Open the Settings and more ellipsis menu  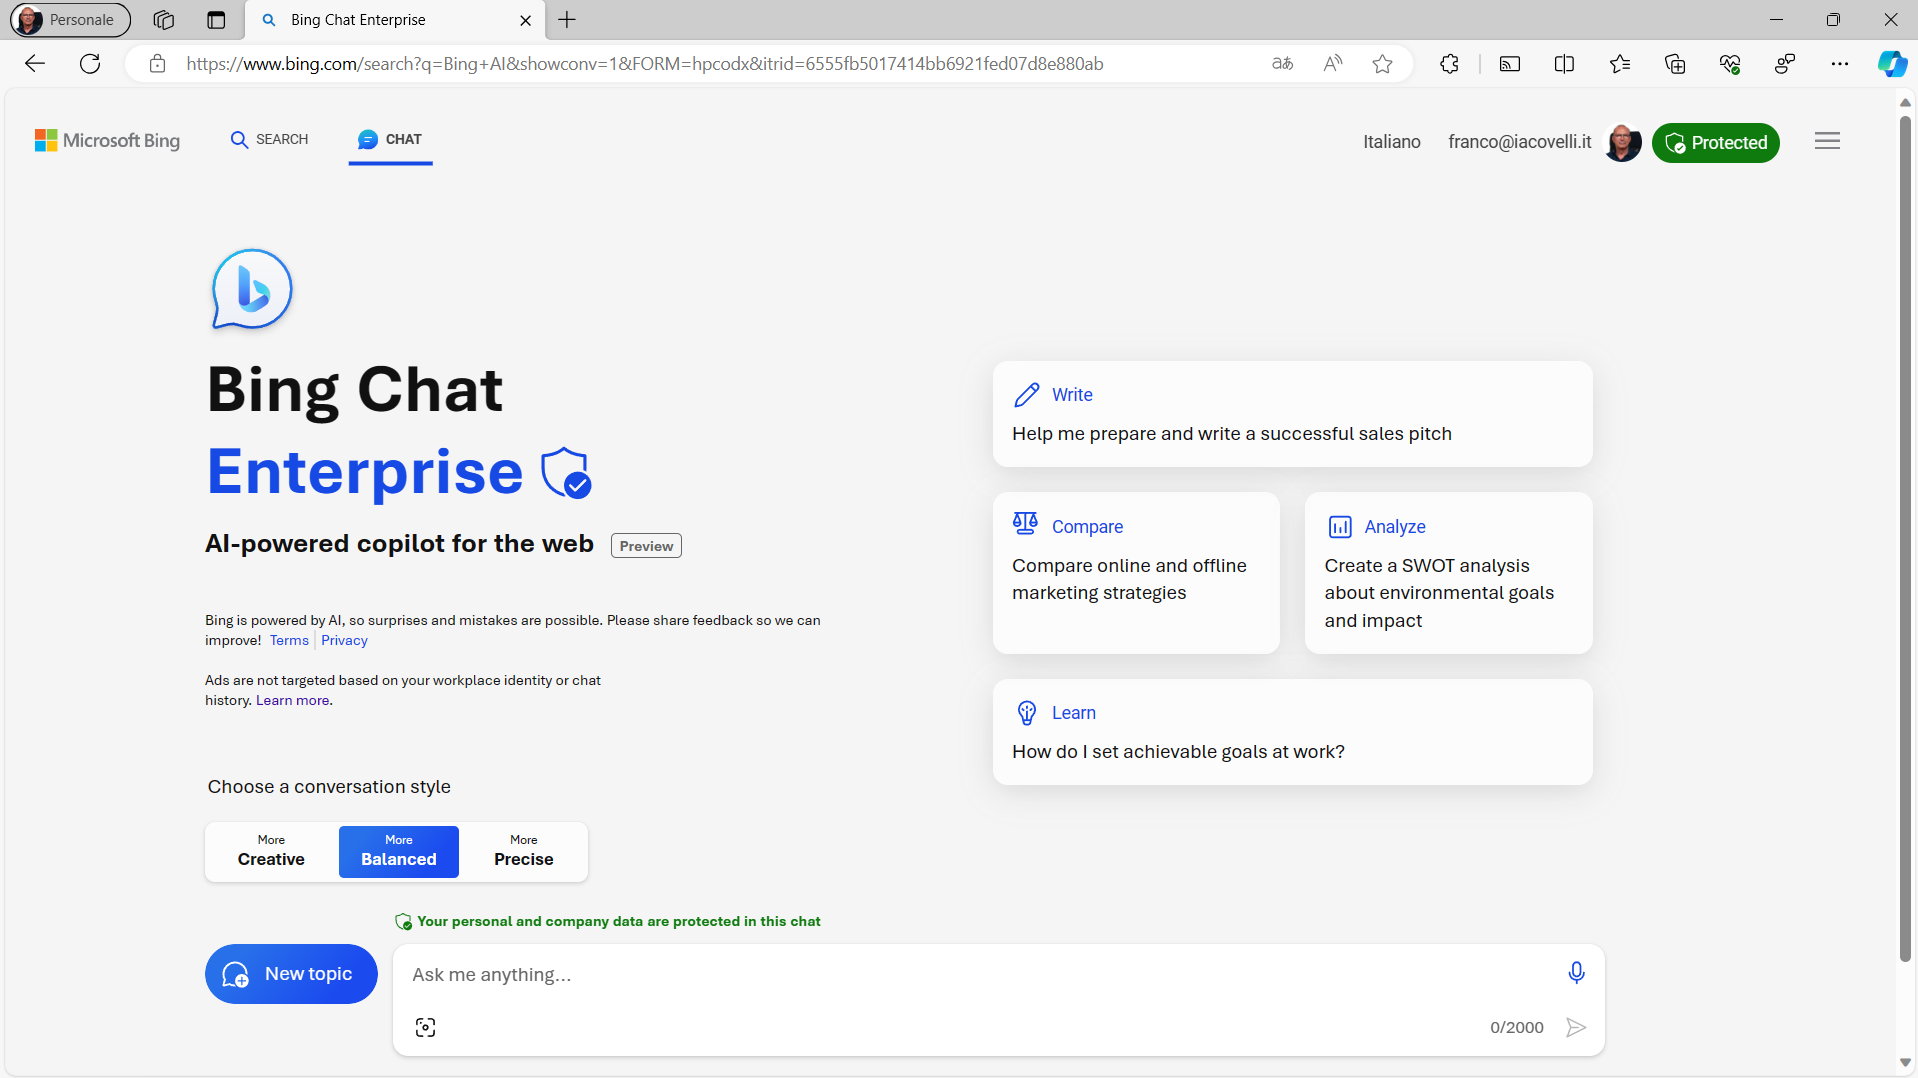1840,64
